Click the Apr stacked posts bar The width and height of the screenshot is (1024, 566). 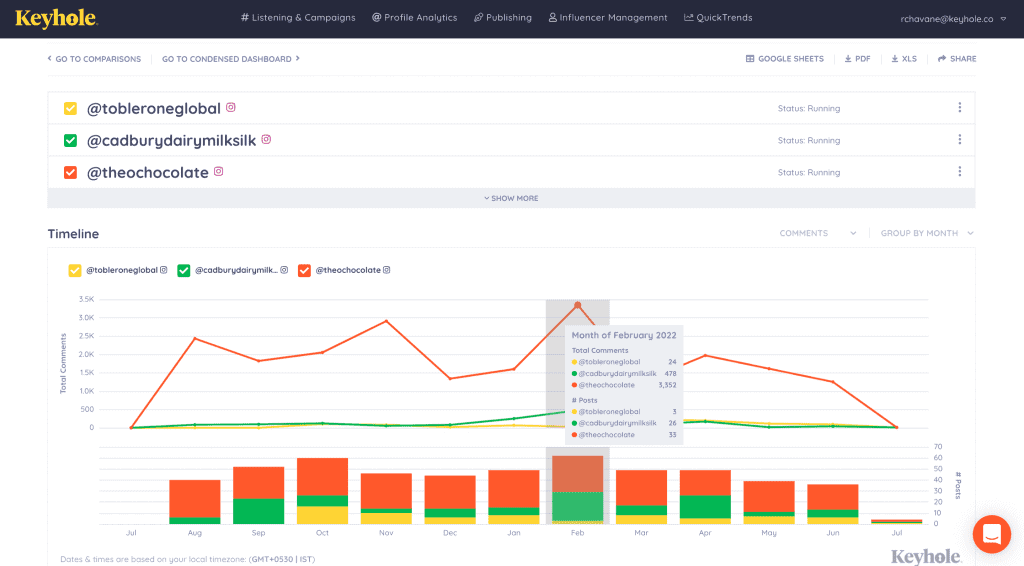705,497
